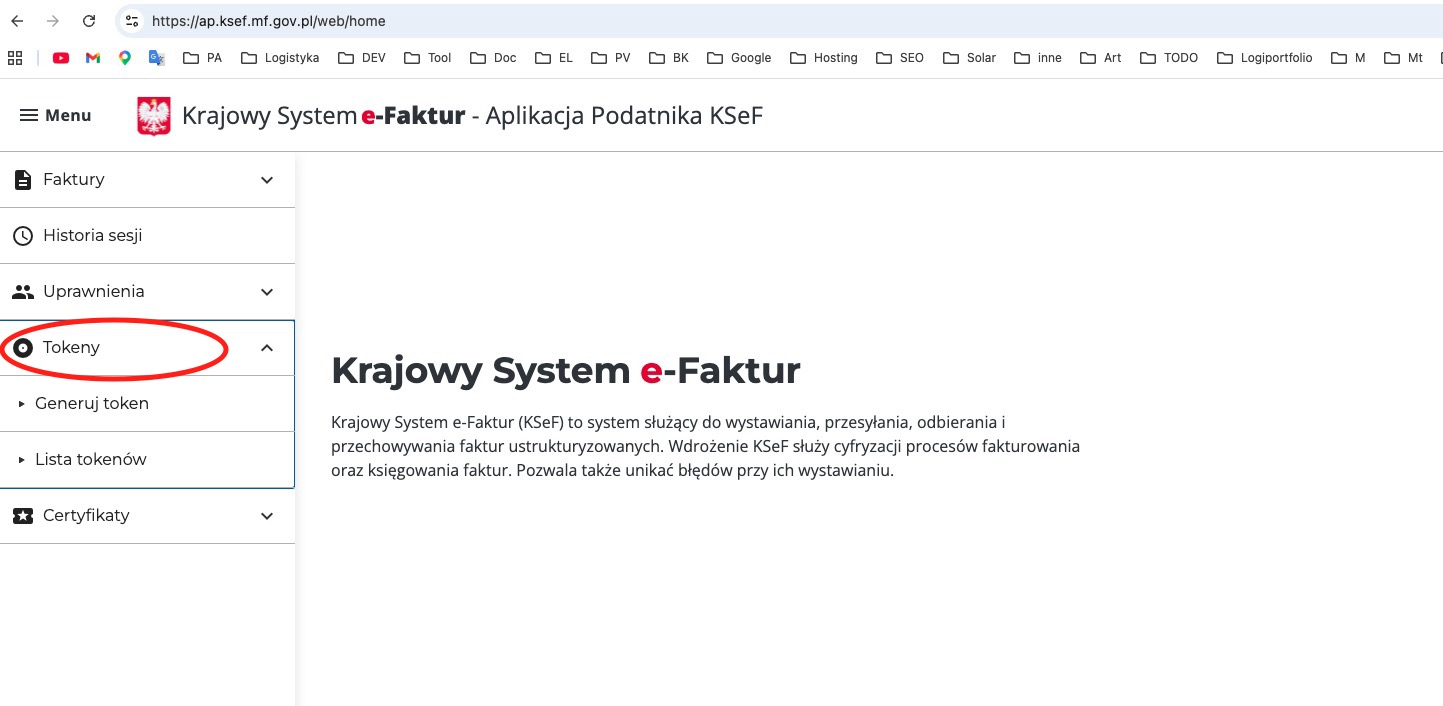
Task: Open the SEO bookmark folder
Action: coord(900,58)
